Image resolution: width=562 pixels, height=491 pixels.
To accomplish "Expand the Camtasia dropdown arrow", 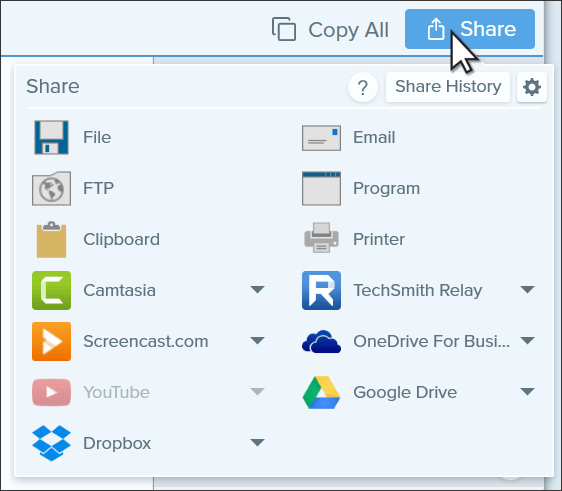I will point(257,290).
